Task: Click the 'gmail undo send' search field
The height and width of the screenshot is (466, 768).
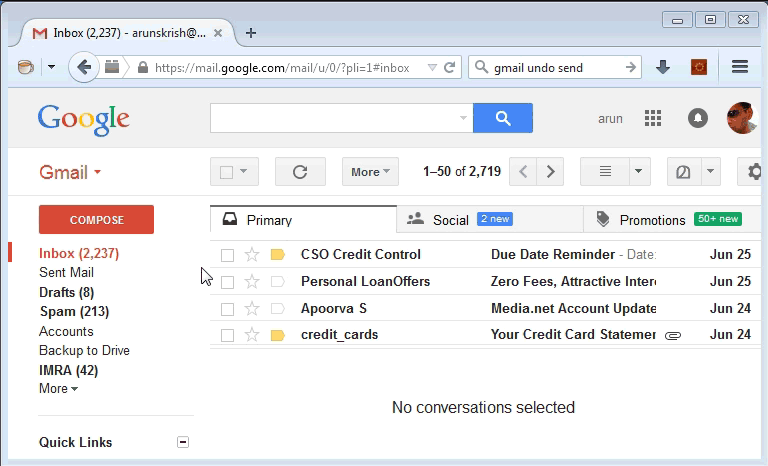Action: coord(556,68)
